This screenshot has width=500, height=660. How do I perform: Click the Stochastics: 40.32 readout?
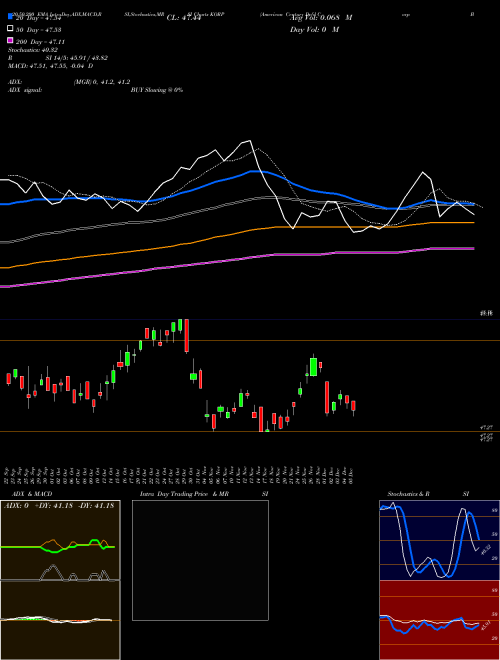click(33, 50)
